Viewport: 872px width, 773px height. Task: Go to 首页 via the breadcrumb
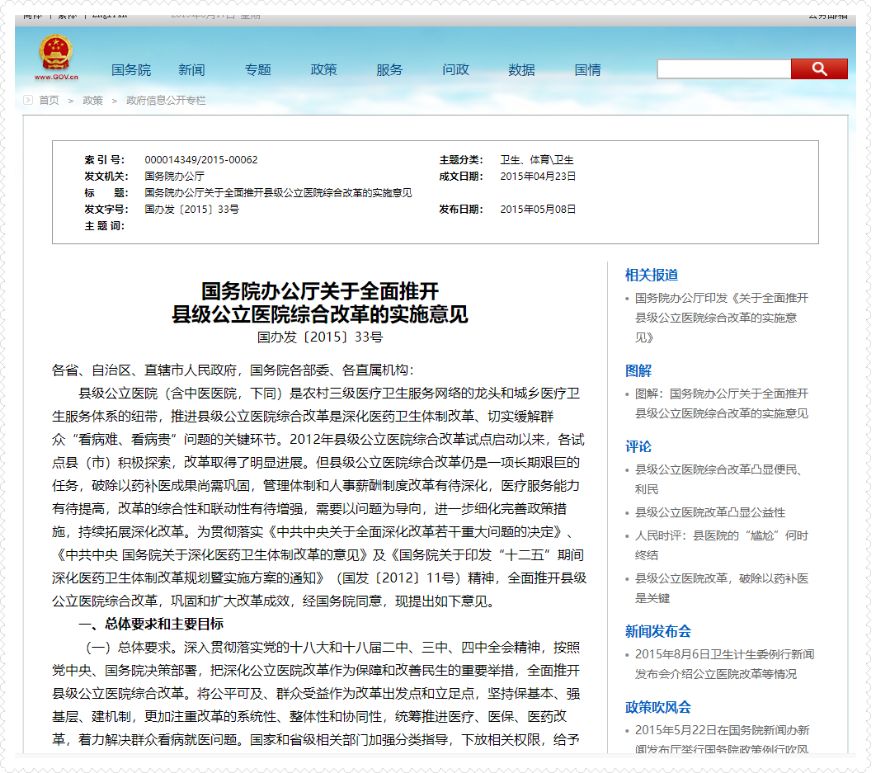tap(49, 100)
